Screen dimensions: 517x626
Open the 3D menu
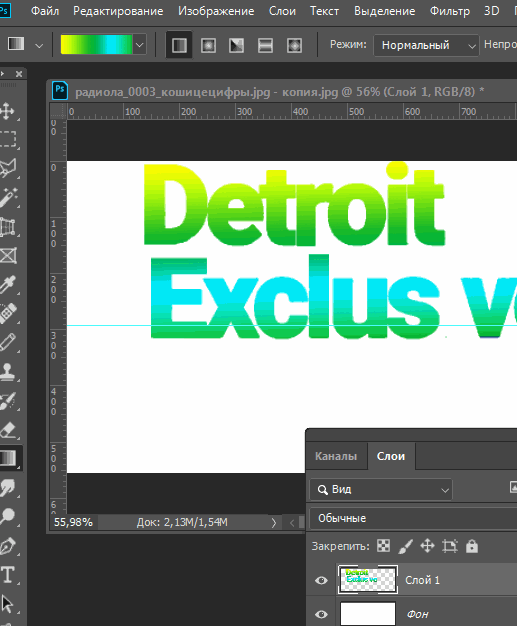(x=491, y=11)
